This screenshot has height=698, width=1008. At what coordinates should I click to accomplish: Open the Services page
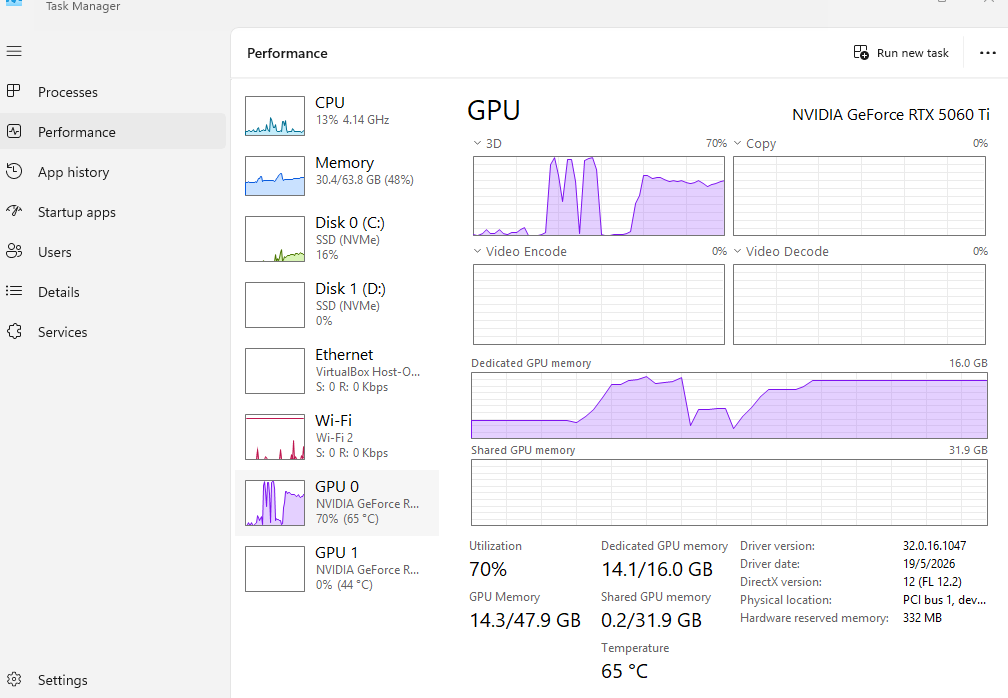point(62,332)
